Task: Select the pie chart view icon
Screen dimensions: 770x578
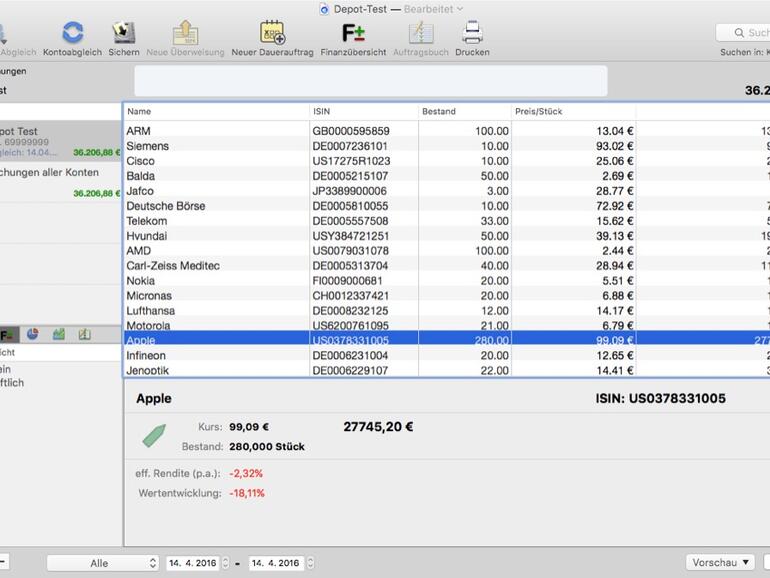Action: [x=32, y=334]
